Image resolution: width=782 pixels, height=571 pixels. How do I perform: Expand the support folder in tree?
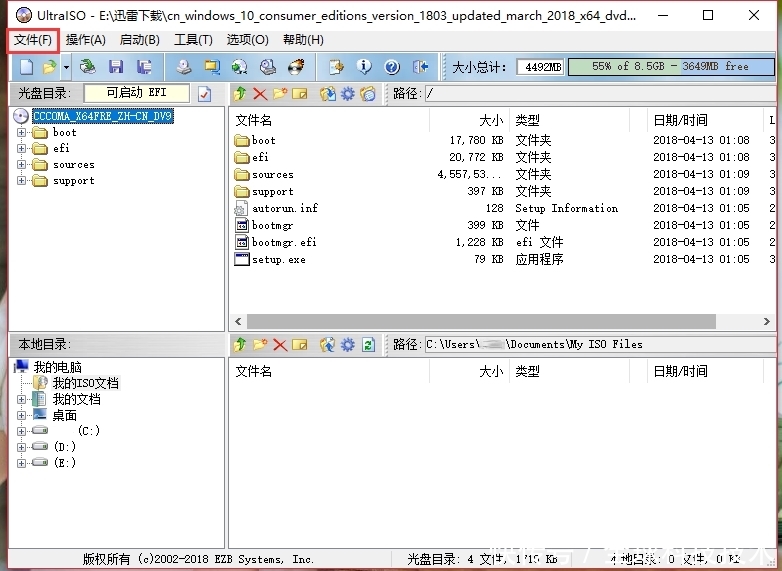click(21, 181)
